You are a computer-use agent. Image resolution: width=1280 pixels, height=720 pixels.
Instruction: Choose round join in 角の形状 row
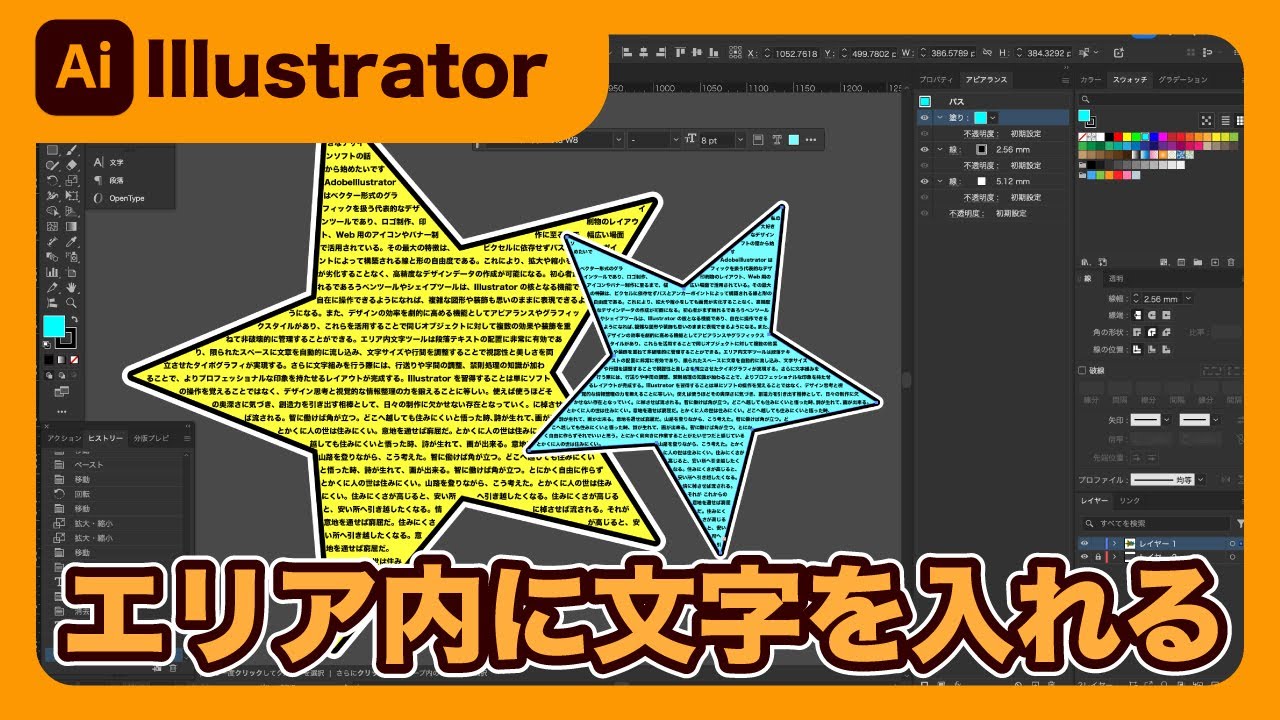tap(1152, 332)
